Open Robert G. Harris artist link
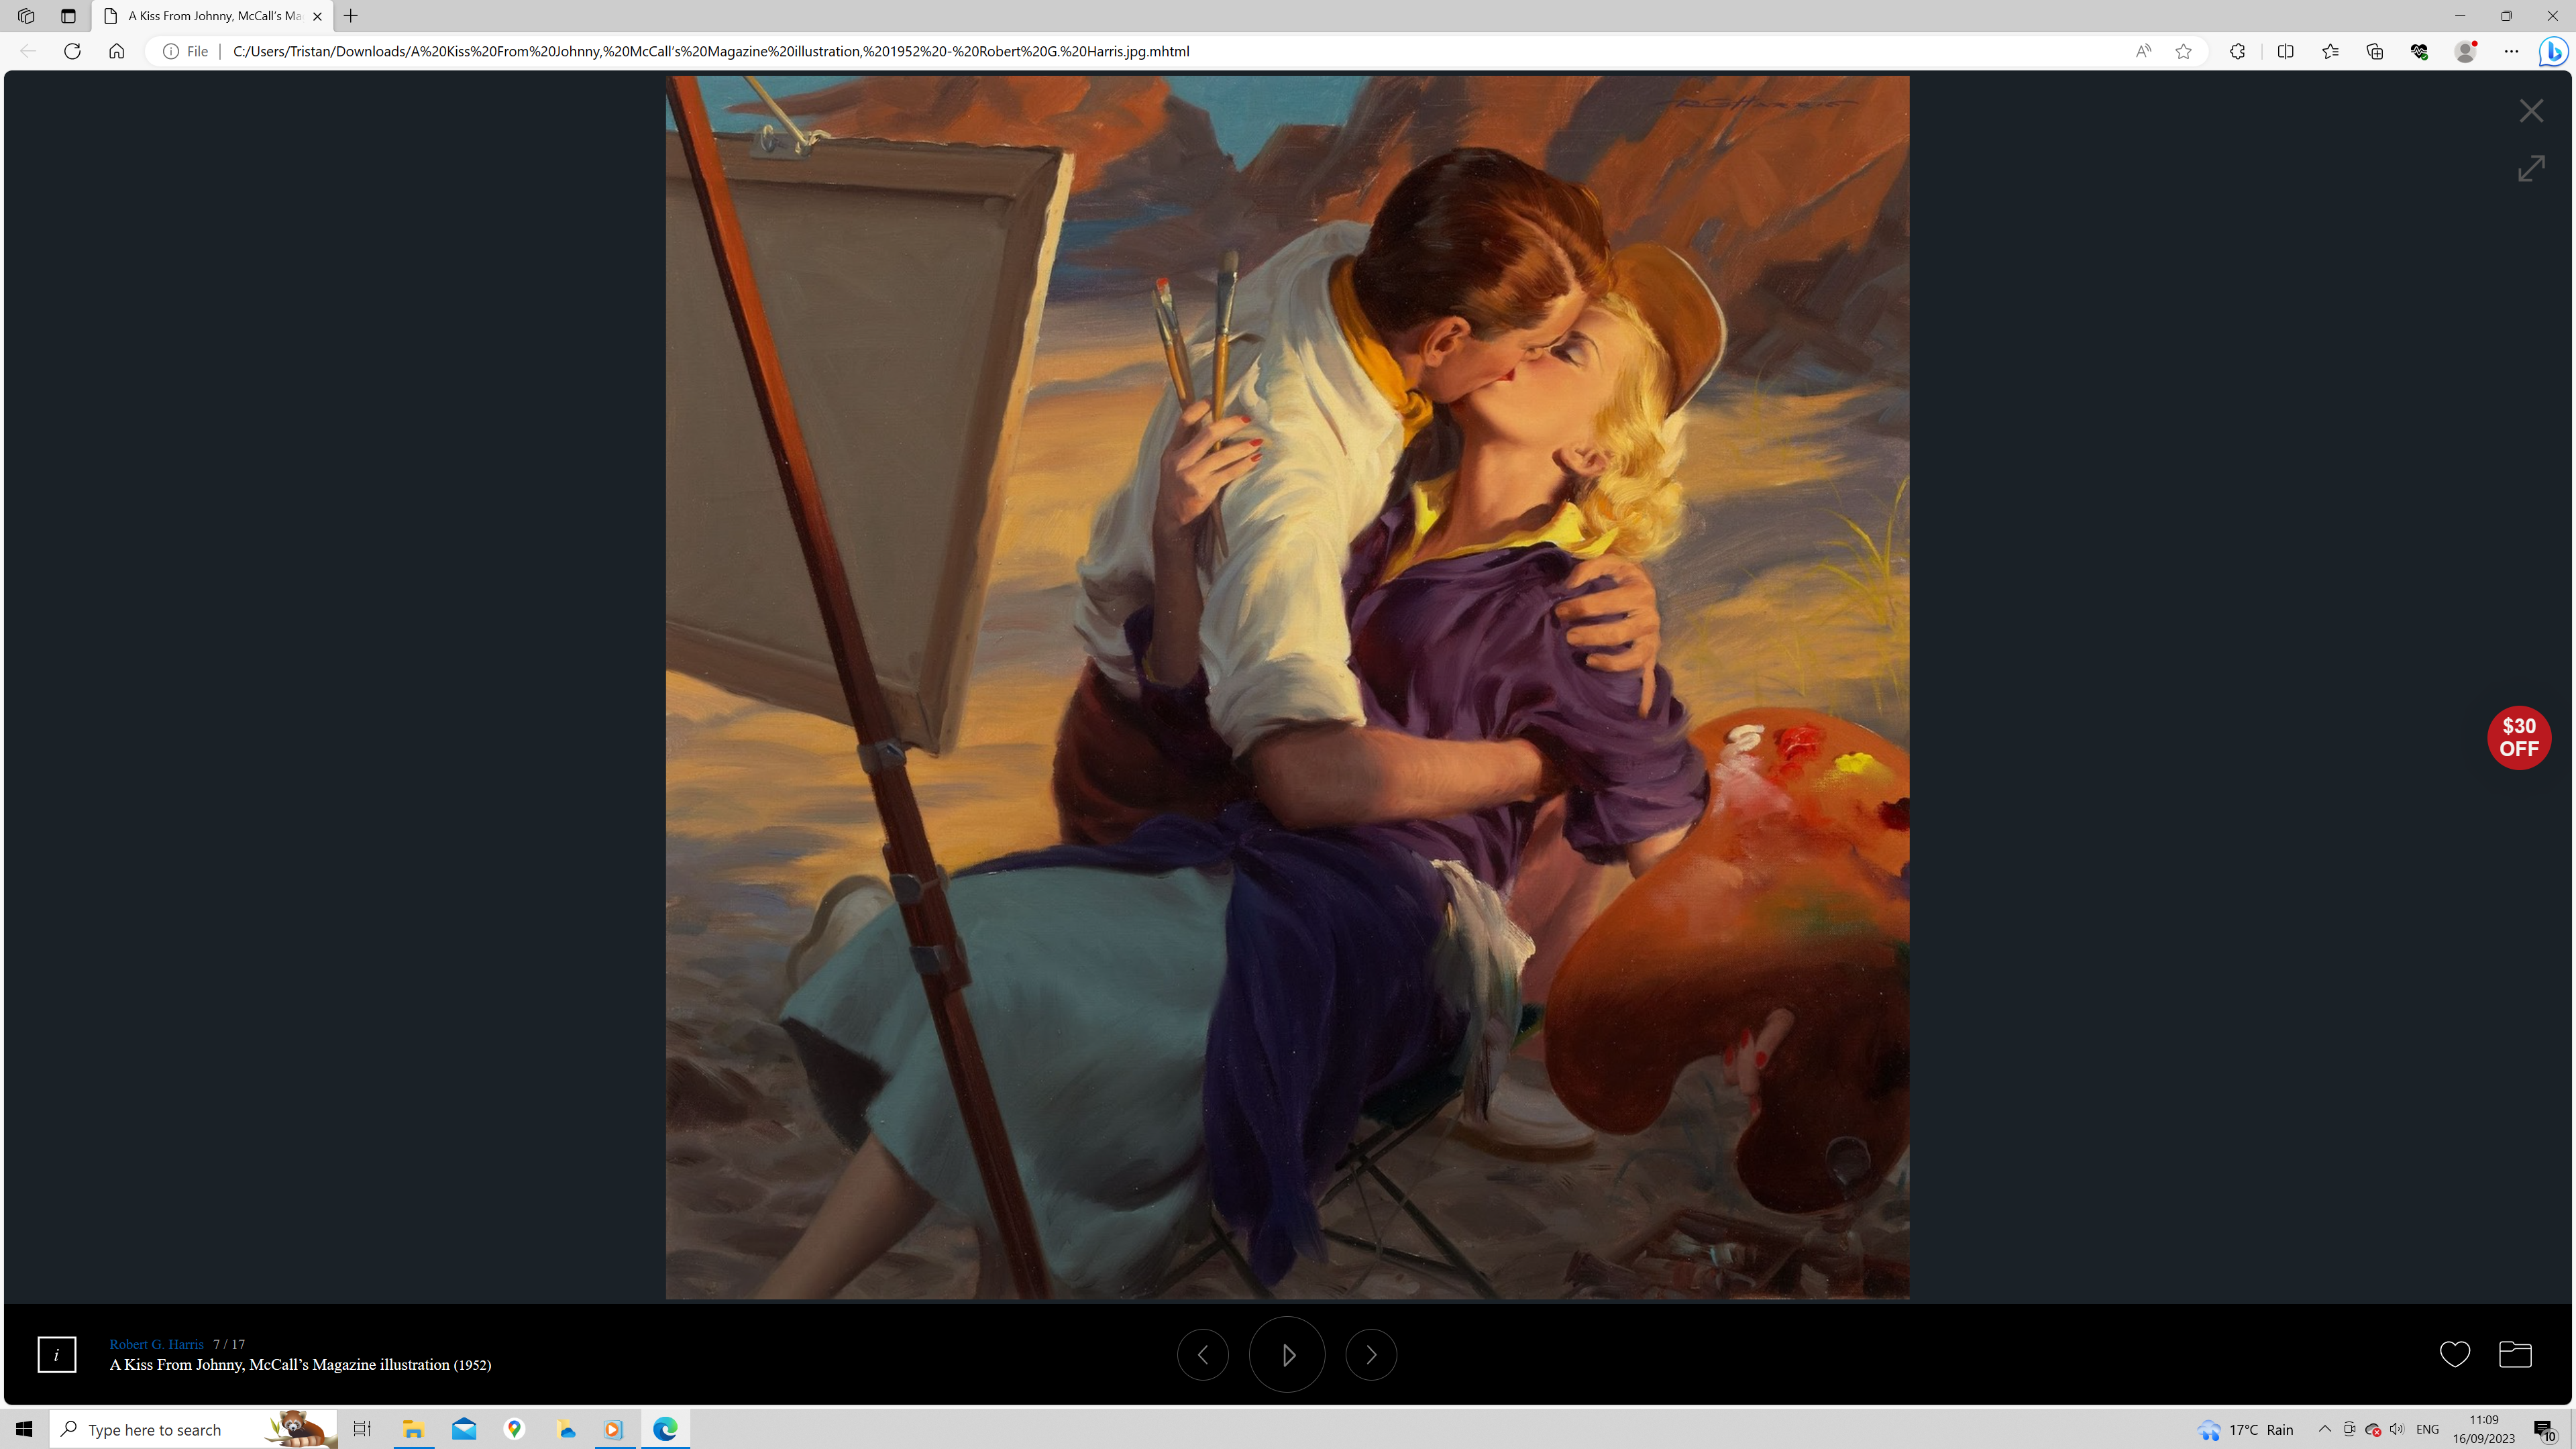The image size is (2576, 1449). [x=156, y=1344]
